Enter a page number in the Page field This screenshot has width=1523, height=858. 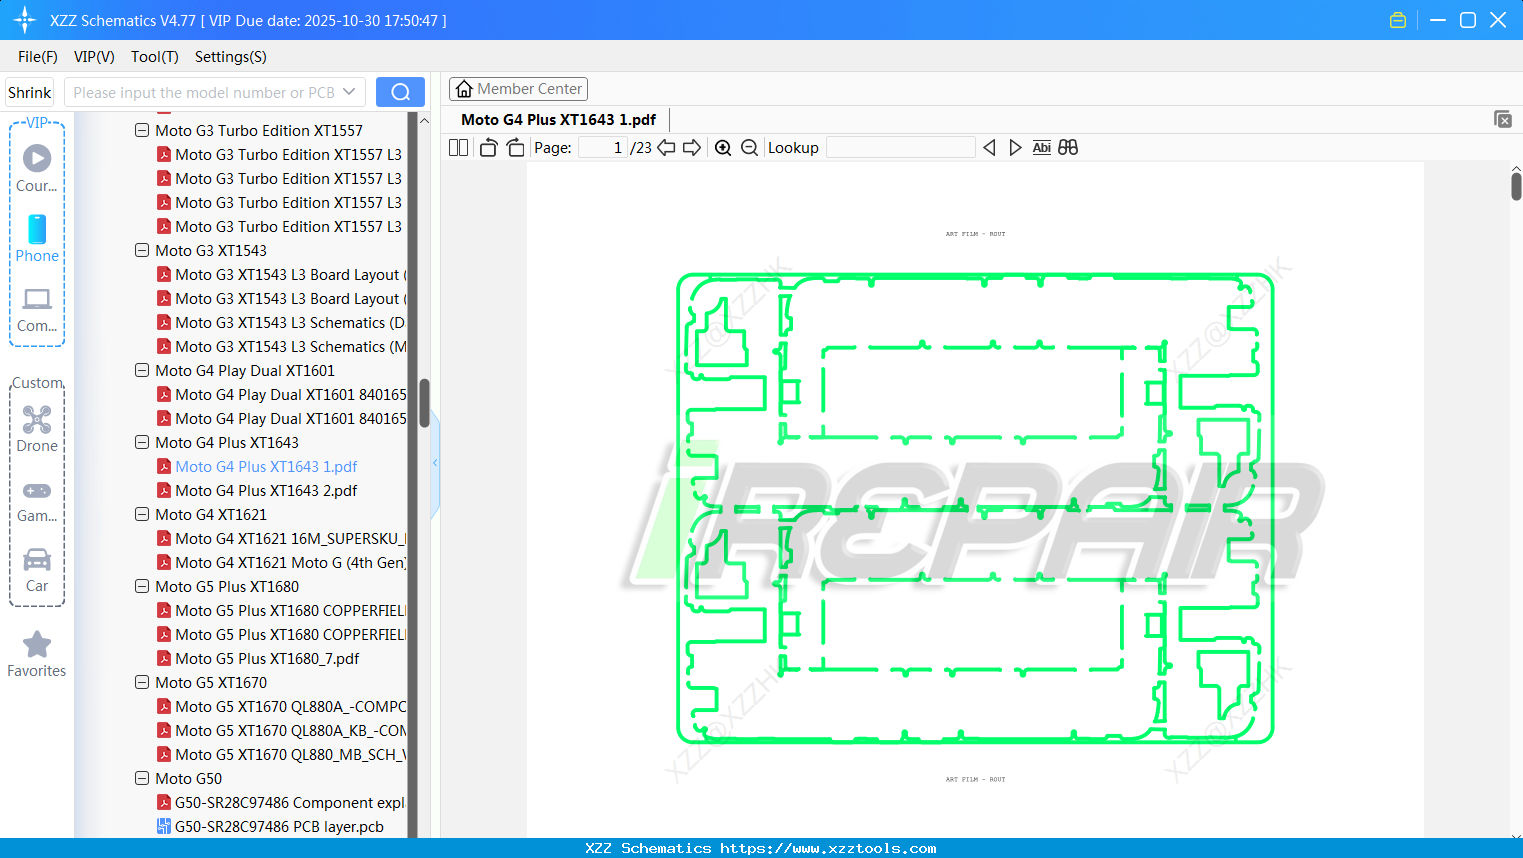tap(600, 146)
